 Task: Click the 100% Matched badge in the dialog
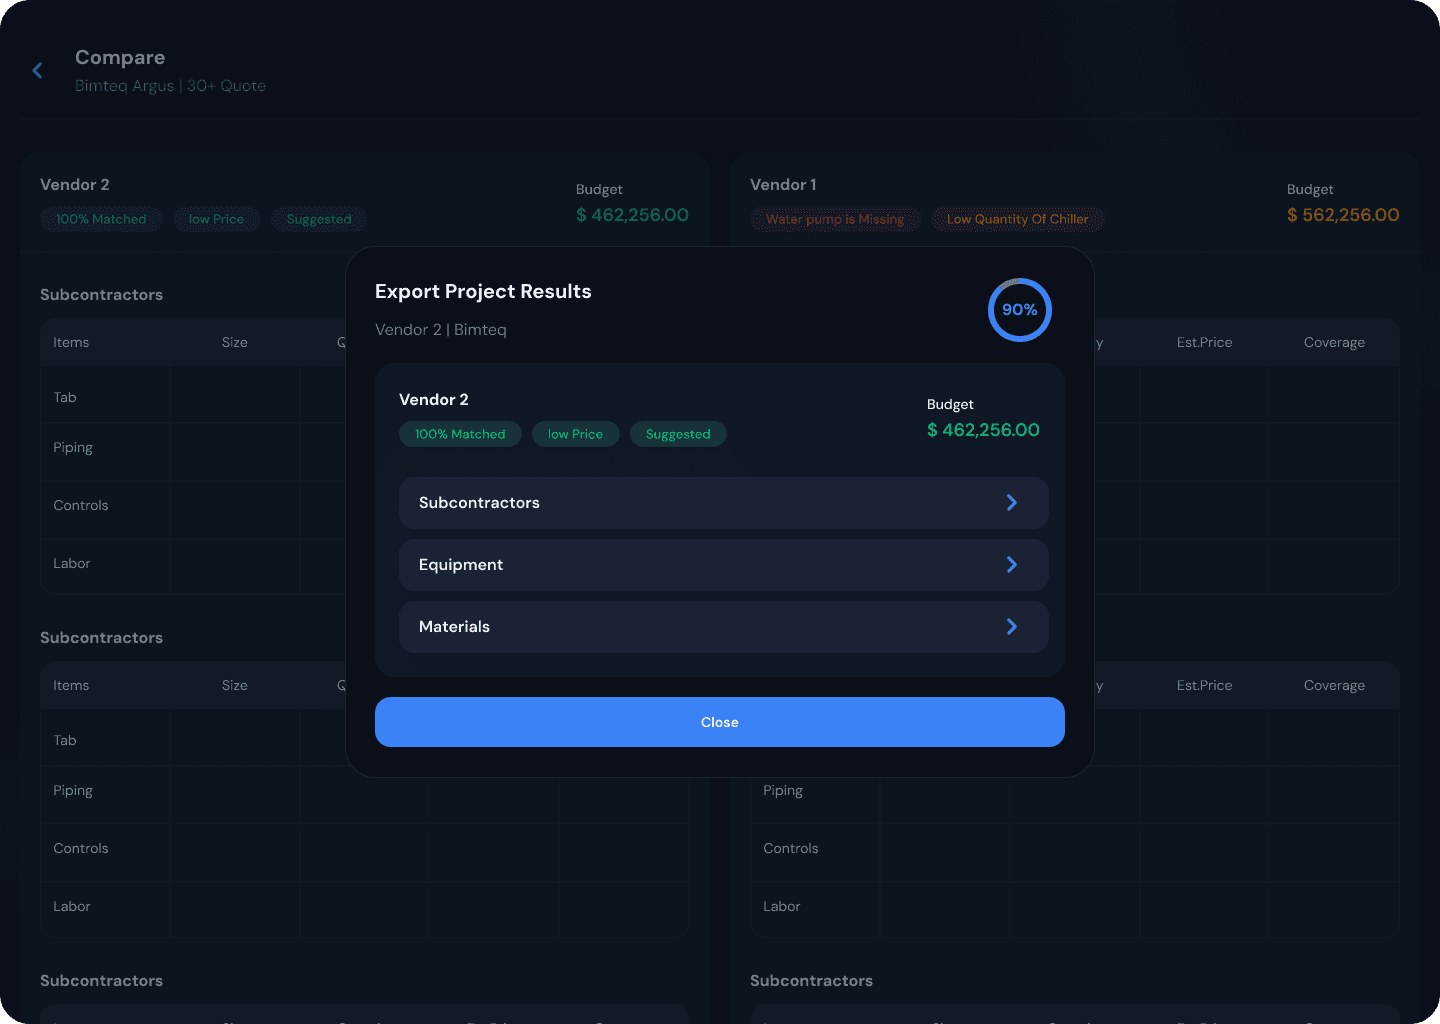point(460,434)
